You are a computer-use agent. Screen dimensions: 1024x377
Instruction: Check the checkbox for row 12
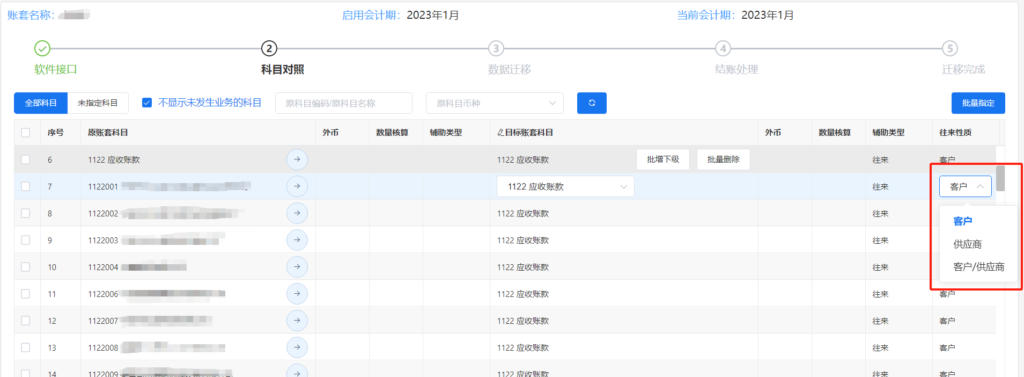[x=25, y=320]
